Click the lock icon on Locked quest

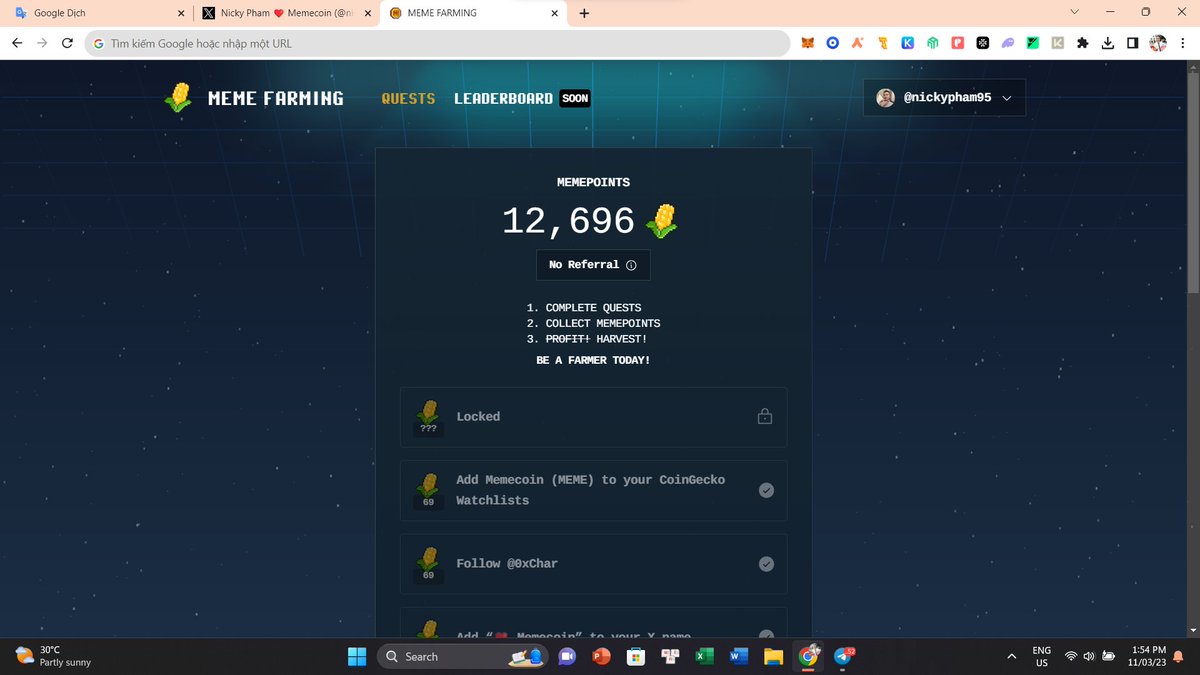click(x=765, y=416)
